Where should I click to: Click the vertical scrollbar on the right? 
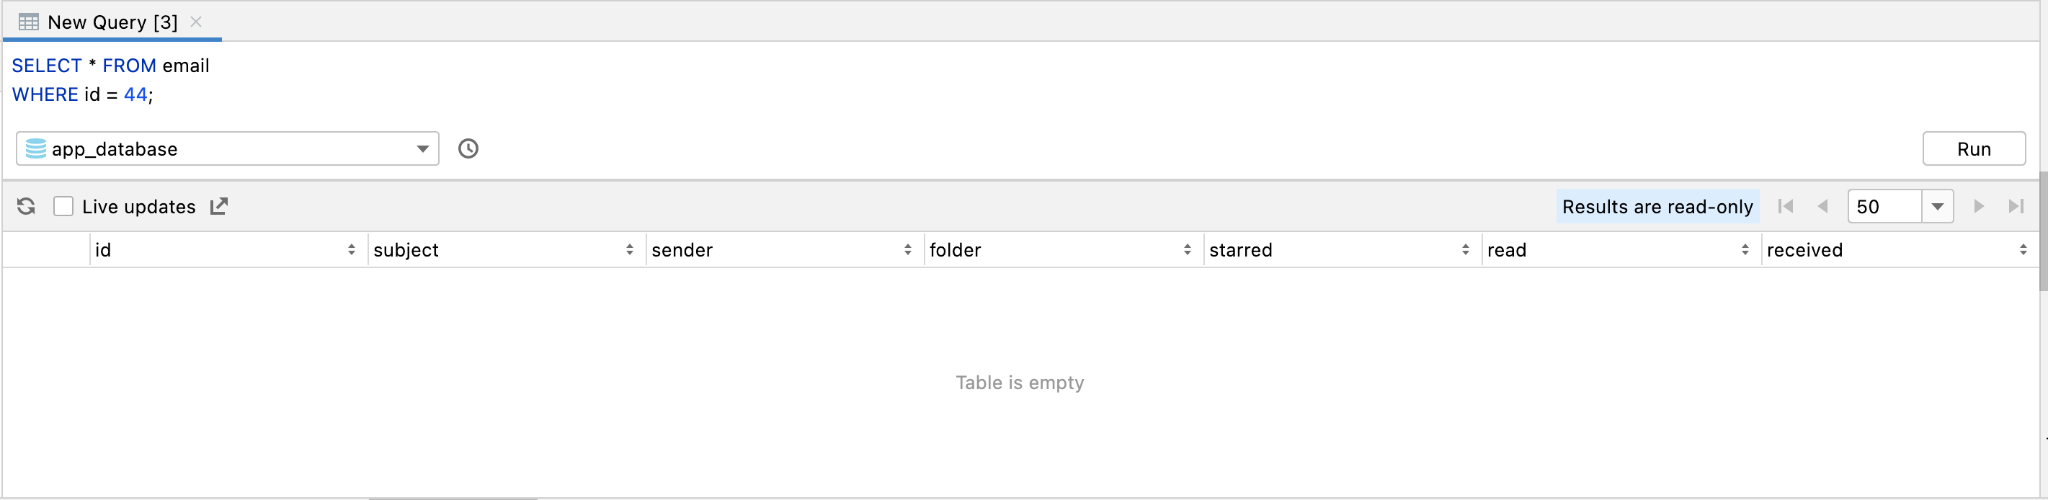pyautogui.click(x=2043, y=230)
